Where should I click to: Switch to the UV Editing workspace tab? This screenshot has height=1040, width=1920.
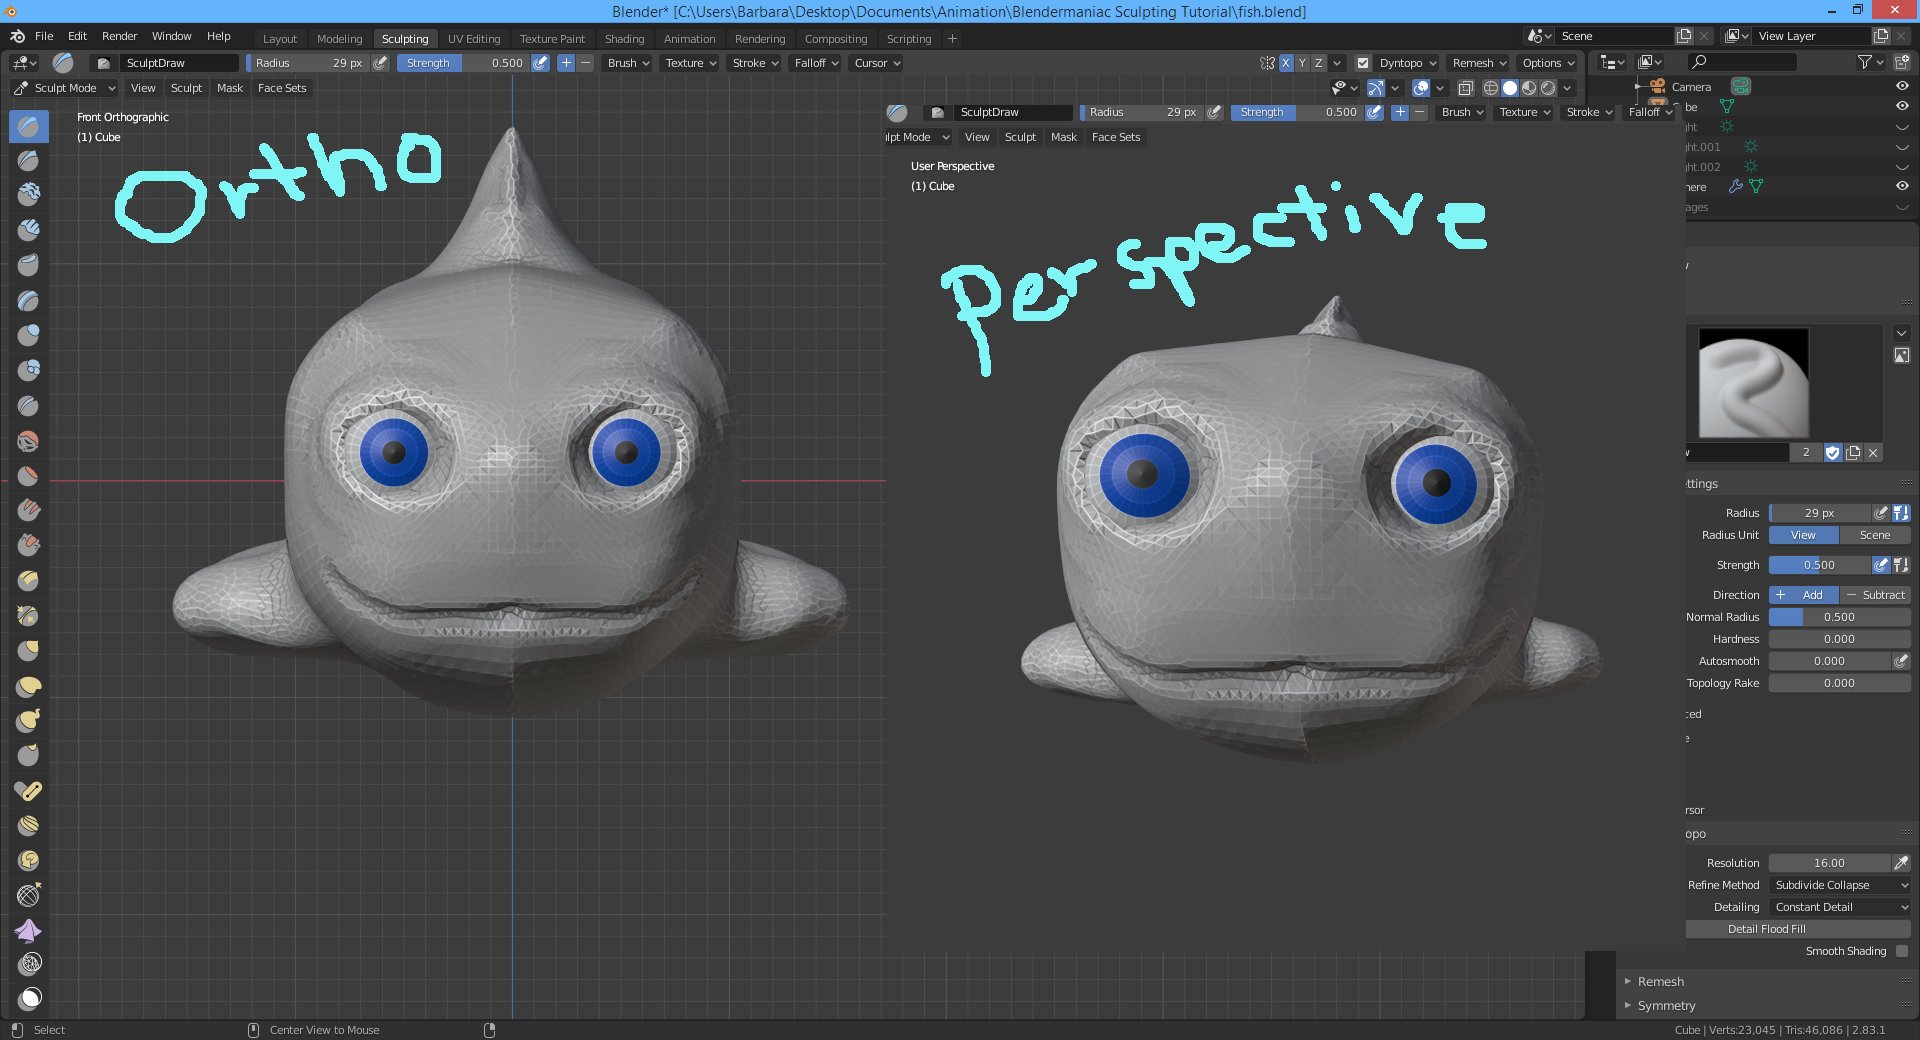click(473, 39)
